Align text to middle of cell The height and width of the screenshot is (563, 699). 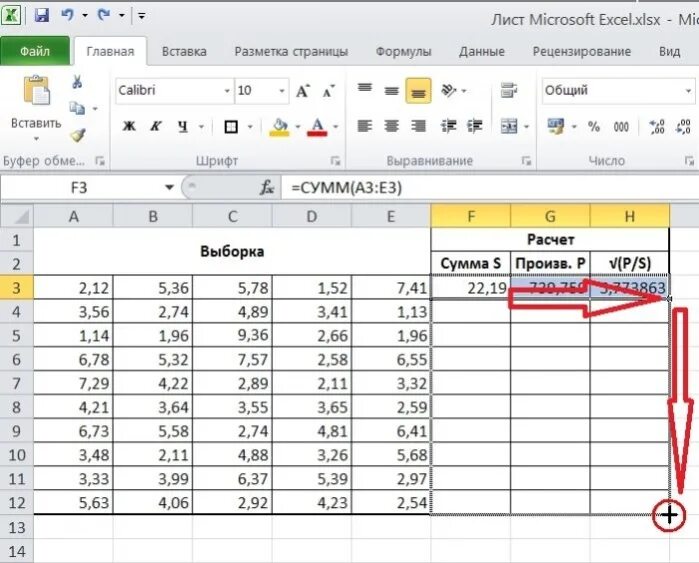391,90
